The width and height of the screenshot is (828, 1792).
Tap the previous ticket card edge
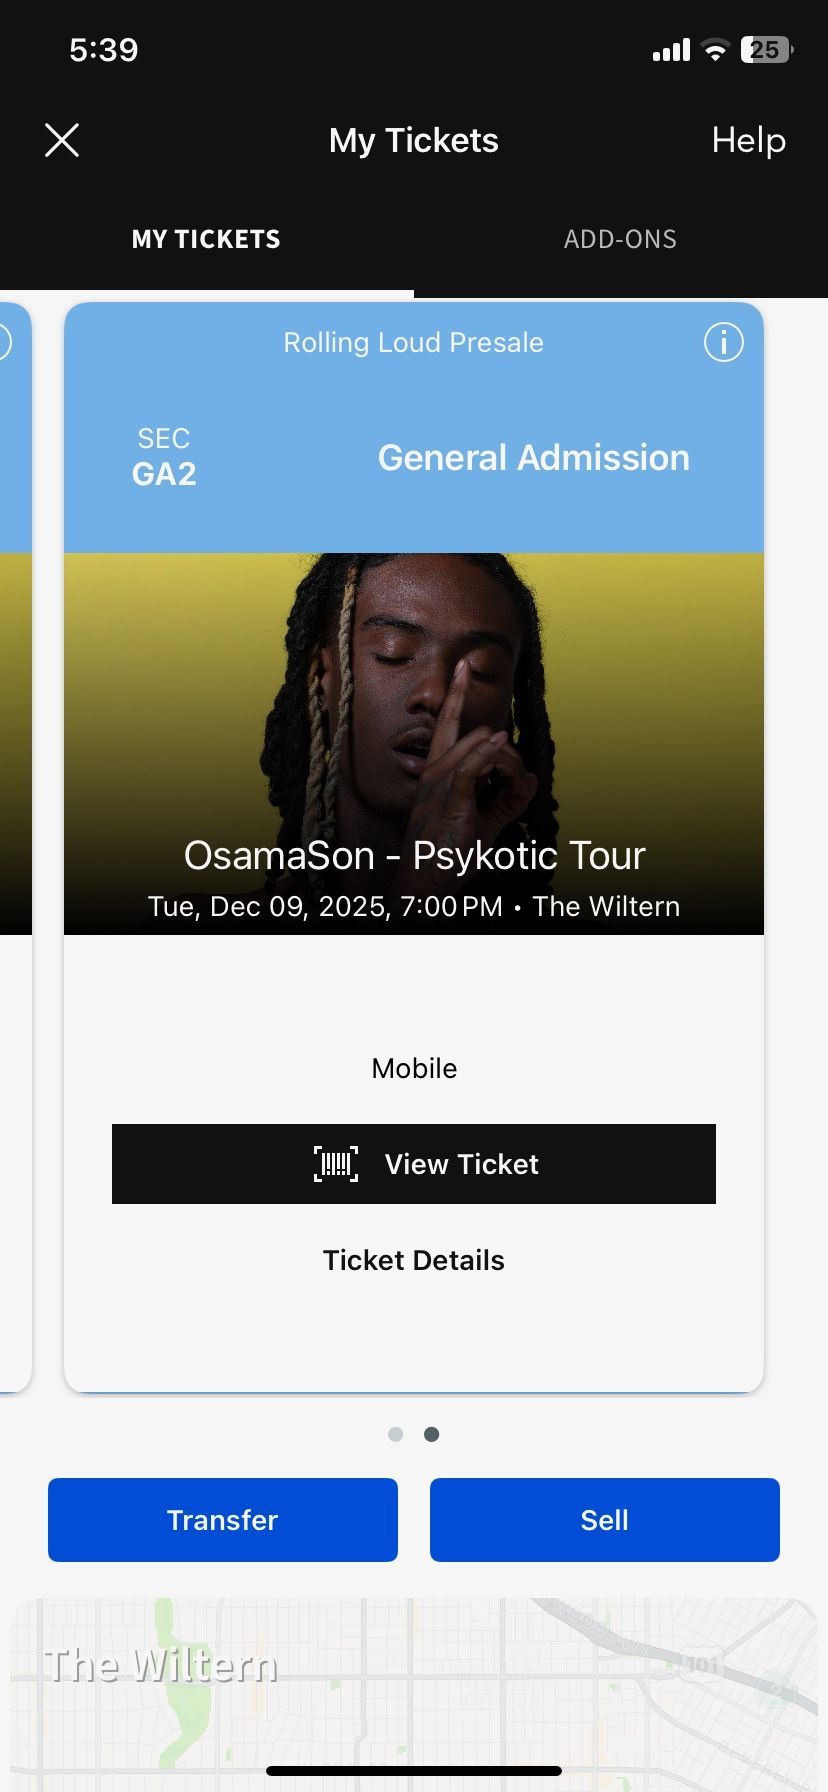pos(15,846)
